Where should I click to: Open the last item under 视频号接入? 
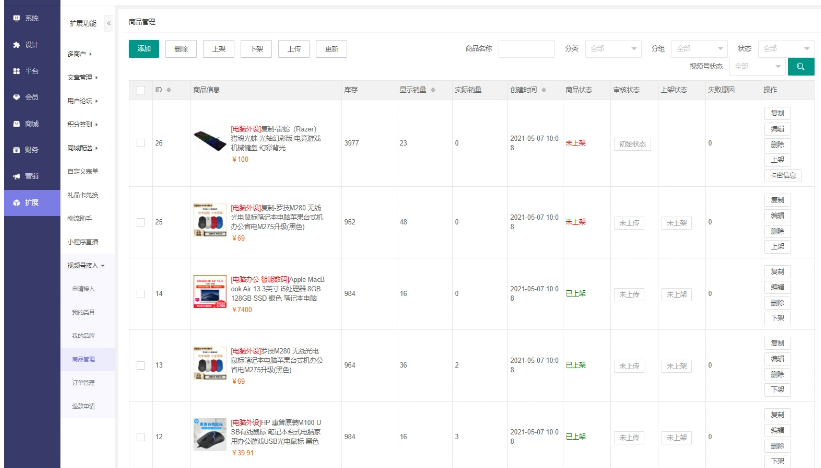pyautogui.click(x=83, y=406)
